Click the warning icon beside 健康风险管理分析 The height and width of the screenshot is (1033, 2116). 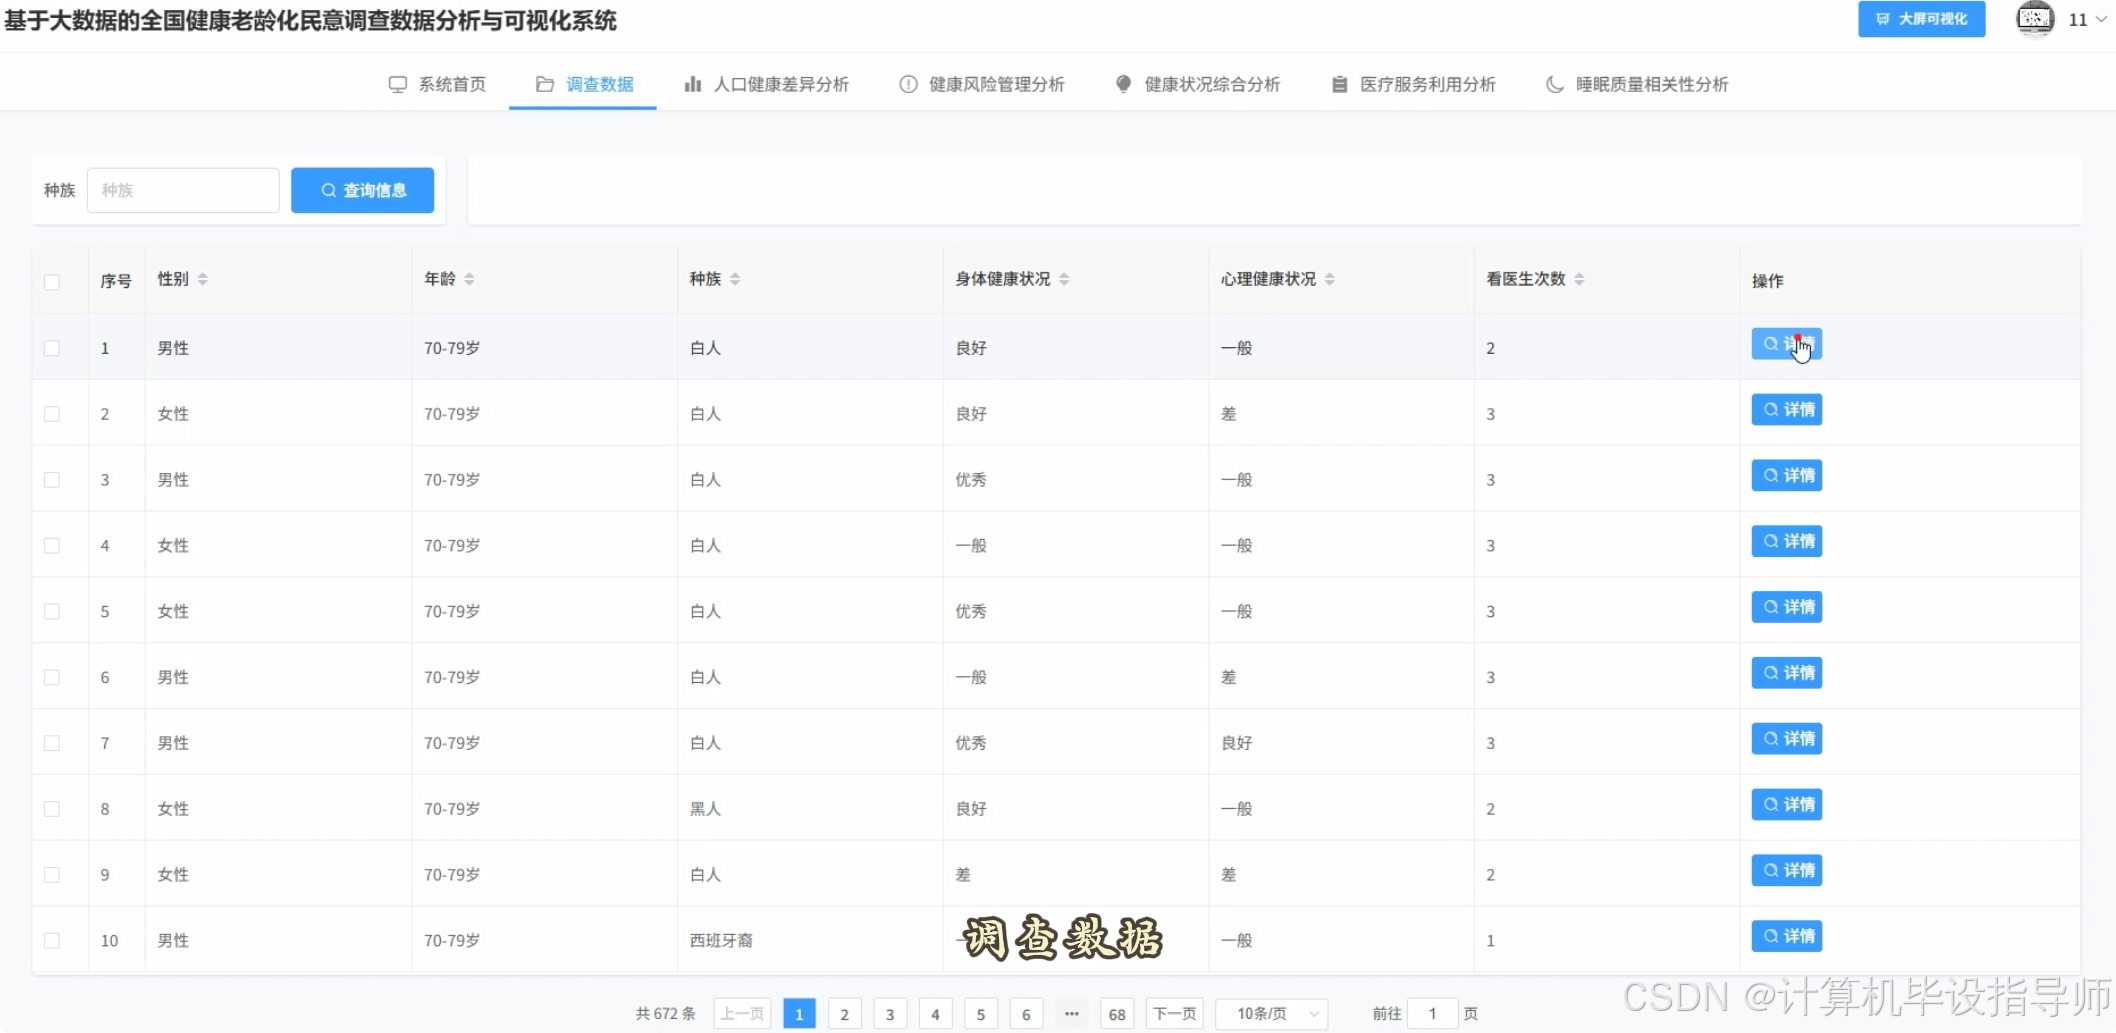pyautogui.click(x=907, y=84)
